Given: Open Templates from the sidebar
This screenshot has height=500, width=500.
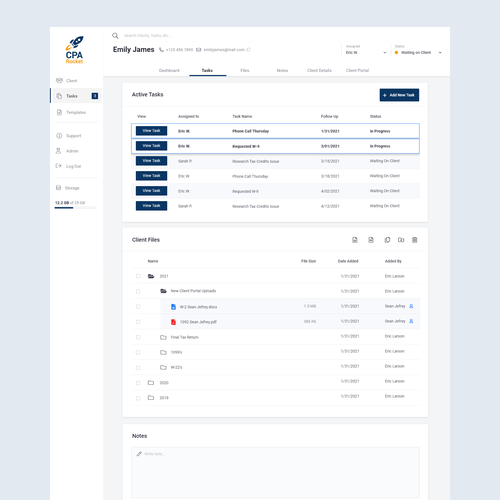Looking at the screenshot, I should click(x=71, y=112).
